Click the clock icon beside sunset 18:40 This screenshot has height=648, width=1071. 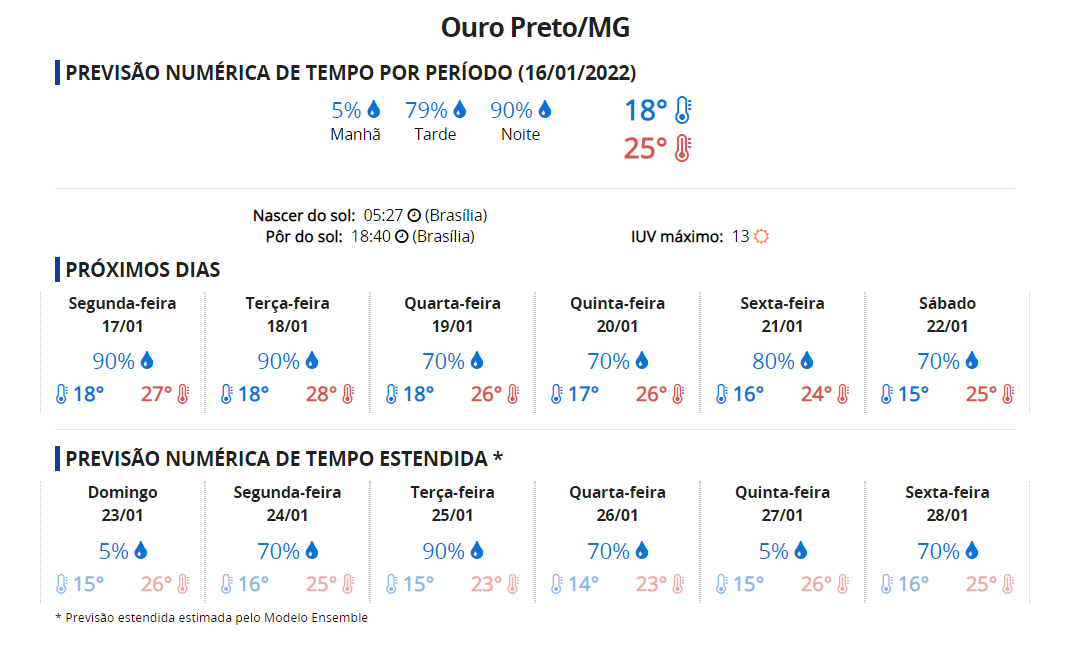(402, 236)
